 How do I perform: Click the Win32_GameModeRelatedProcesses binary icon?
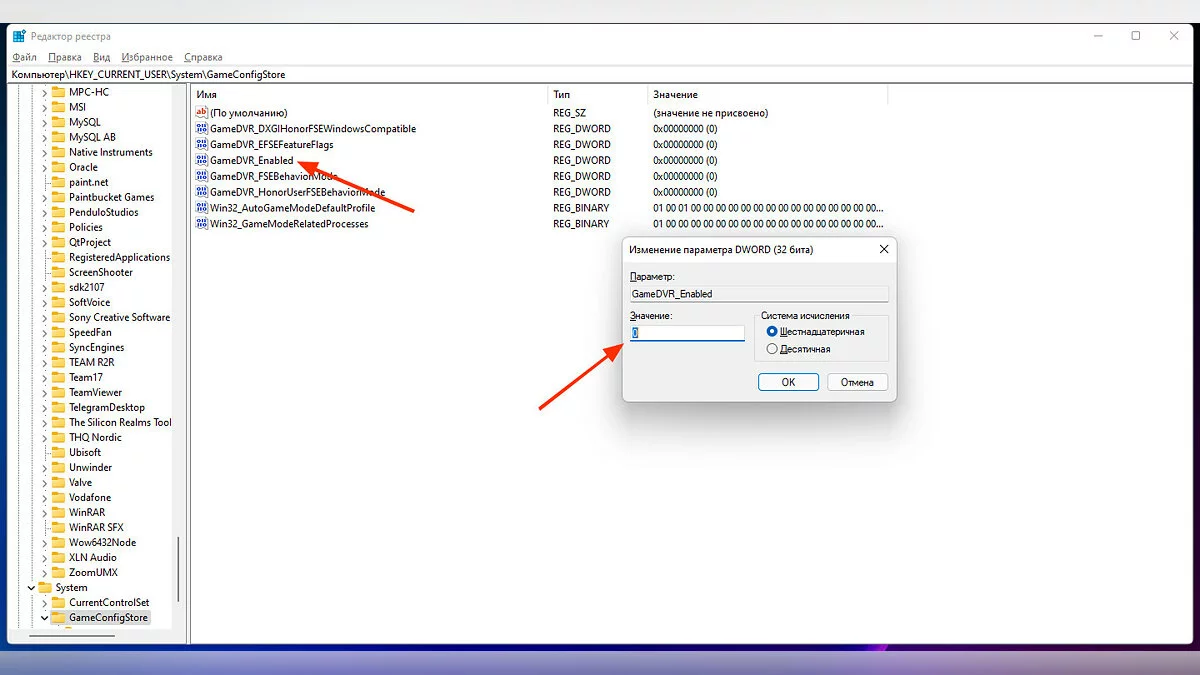(x=201, y=224)
